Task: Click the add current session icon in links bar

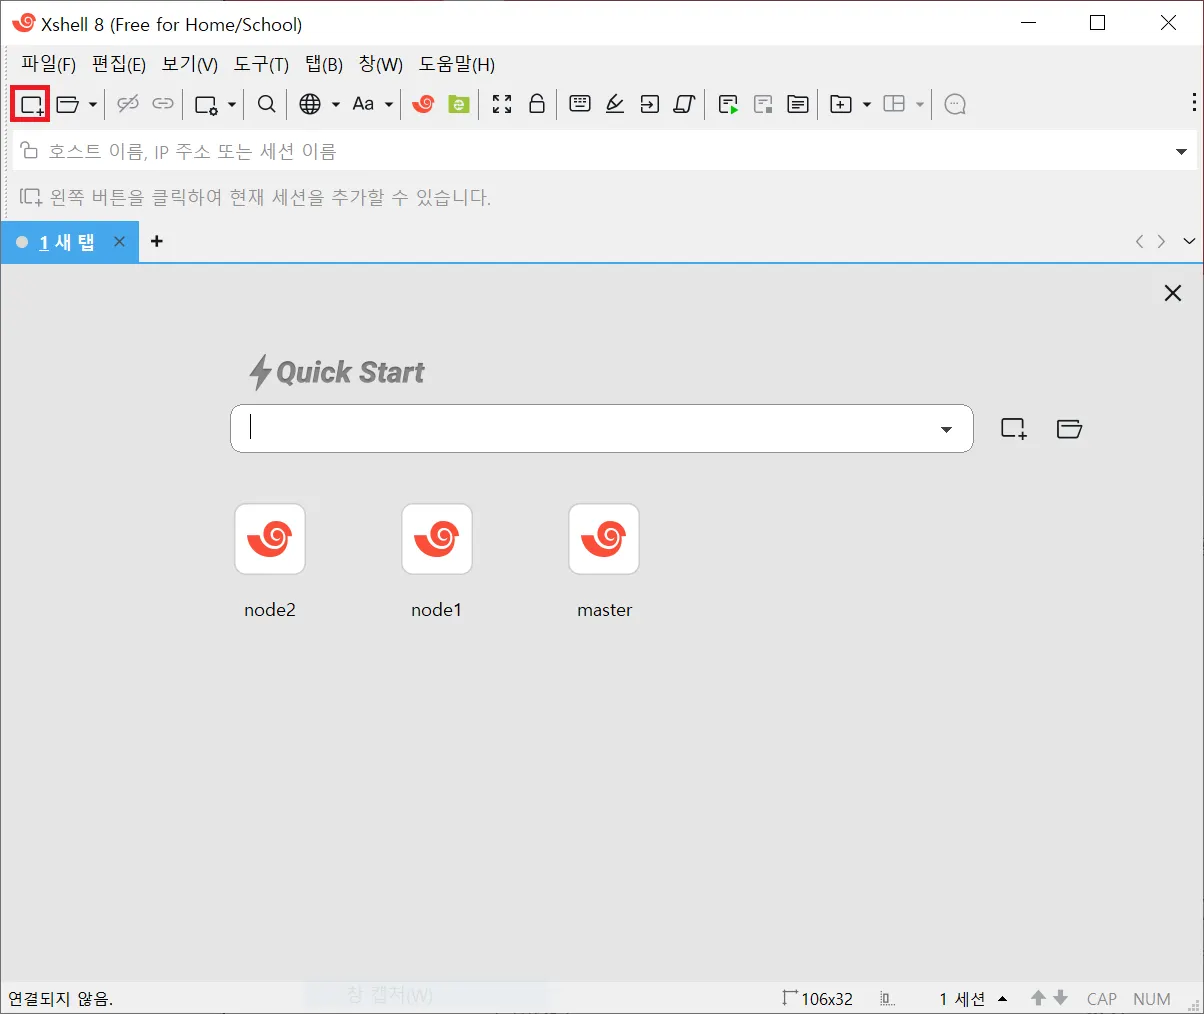Action: click(x=31, y=197)
